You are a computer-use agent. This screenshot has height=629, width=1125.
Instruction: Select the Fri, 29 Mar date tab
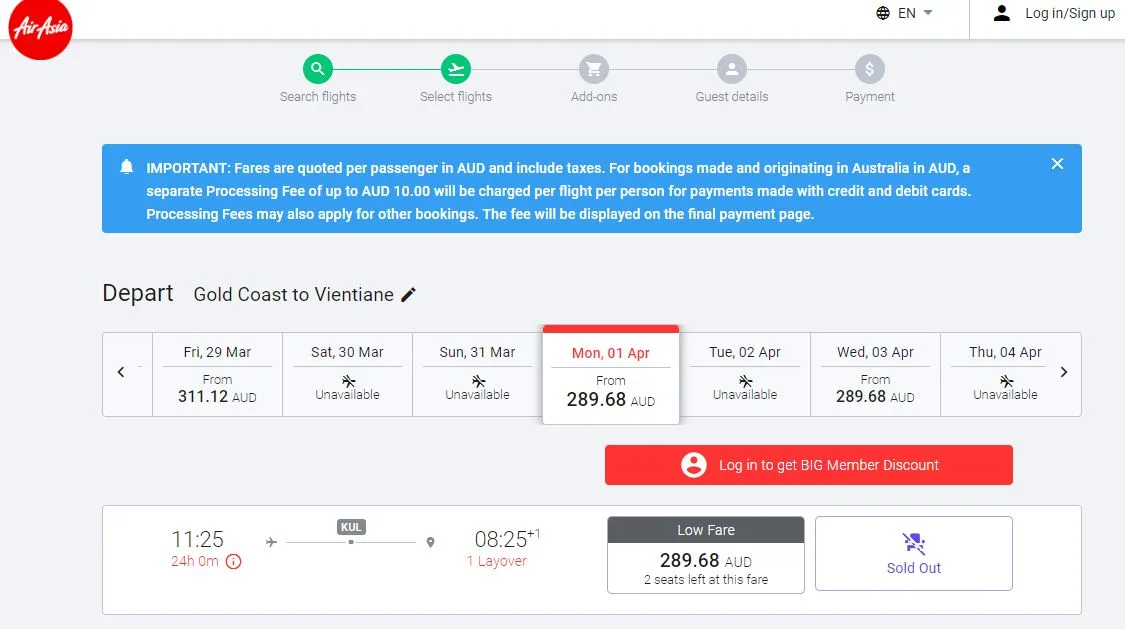click(217, 374)
